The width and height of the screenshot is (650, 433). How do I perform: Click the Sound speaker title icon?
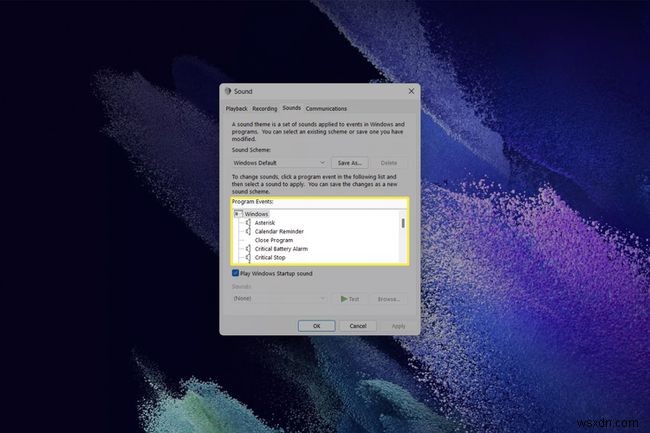tap(228, 91)
